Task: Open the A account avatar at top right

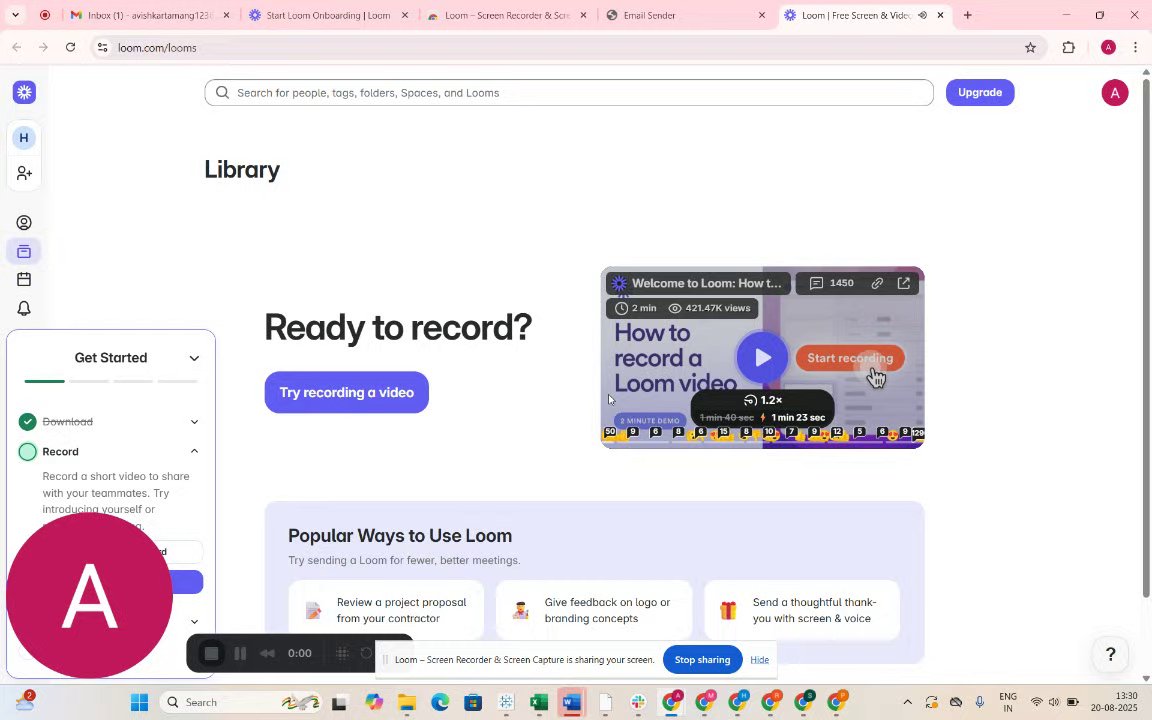Action: click(1115, 93)
